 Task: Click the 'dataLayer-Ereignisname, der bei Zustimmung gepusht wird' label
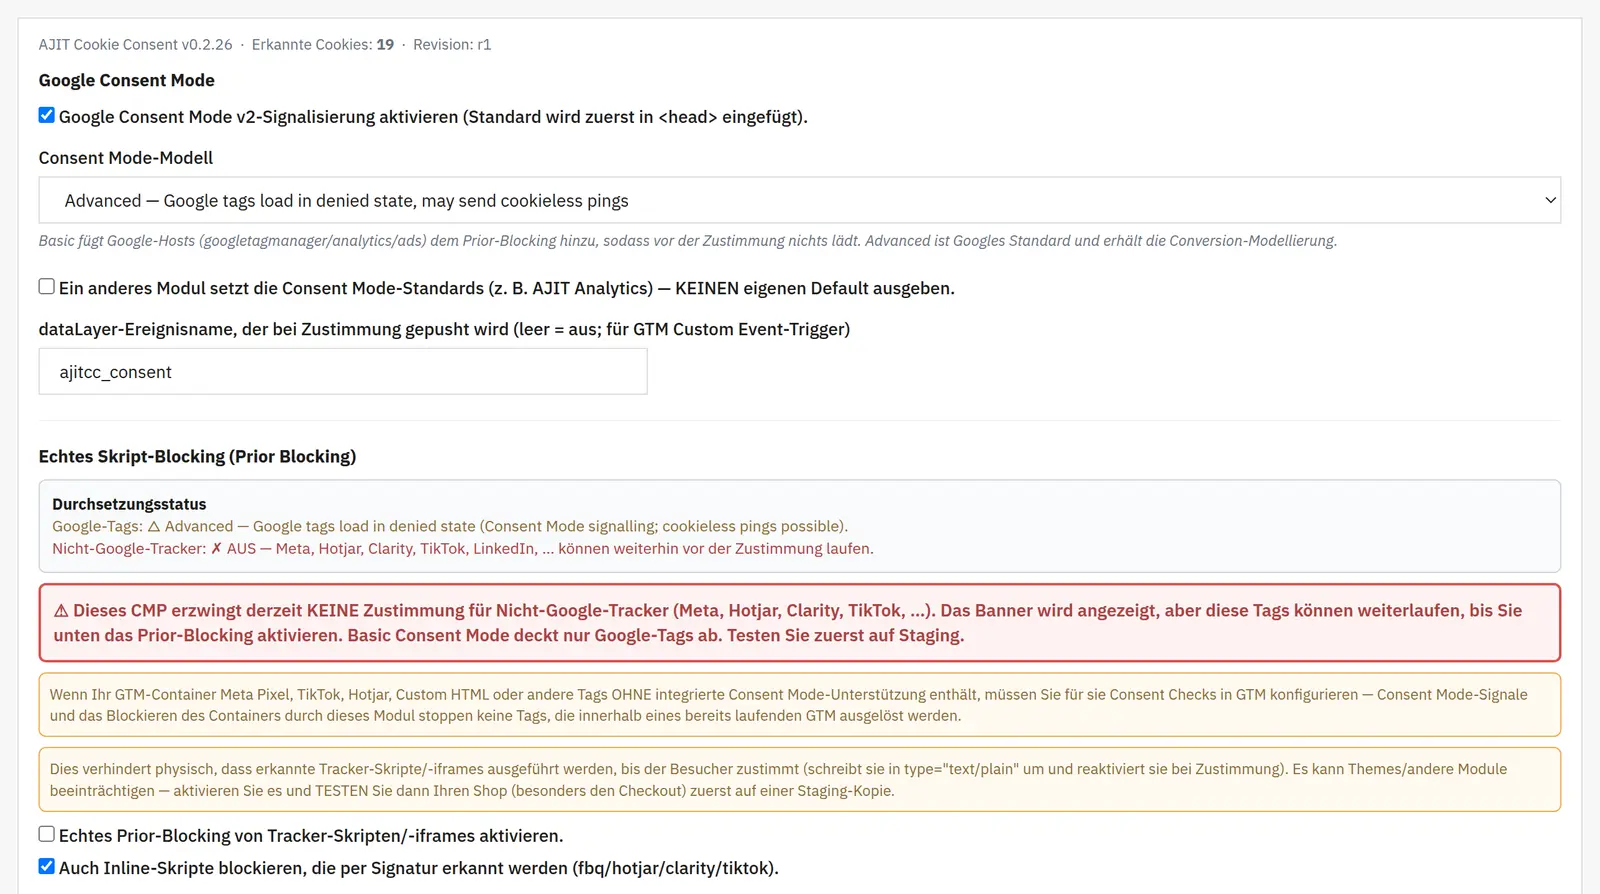tap(444, 329)
